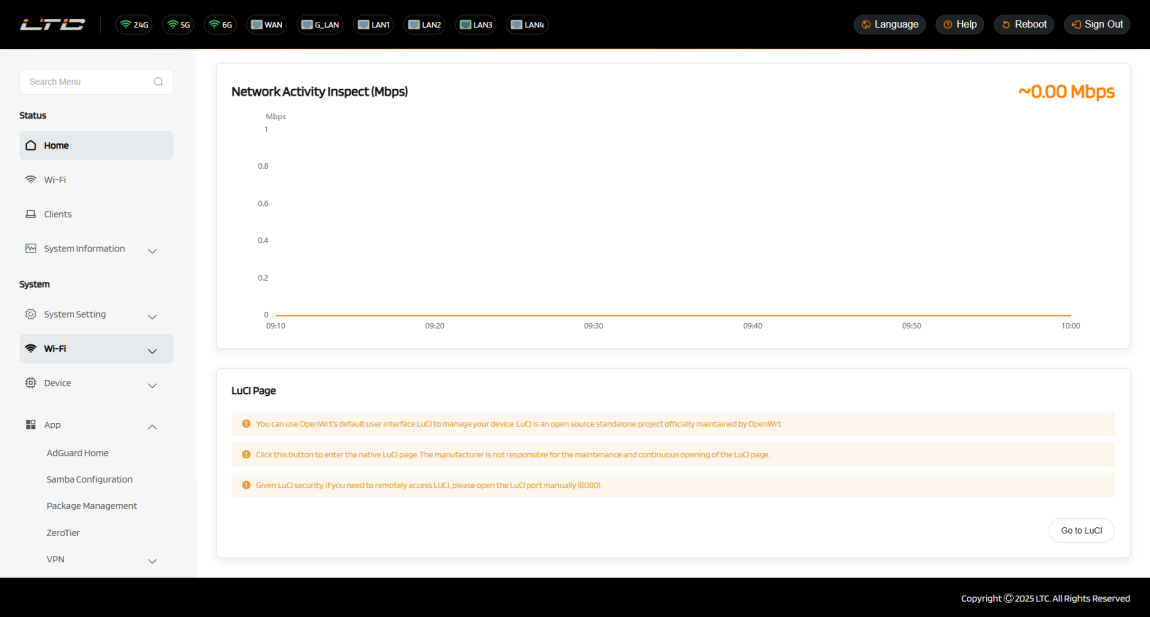Screen dimensions: 1150x617
Task: Click the 6G Wi-Fi status indicator
Action: click(220, 24)
